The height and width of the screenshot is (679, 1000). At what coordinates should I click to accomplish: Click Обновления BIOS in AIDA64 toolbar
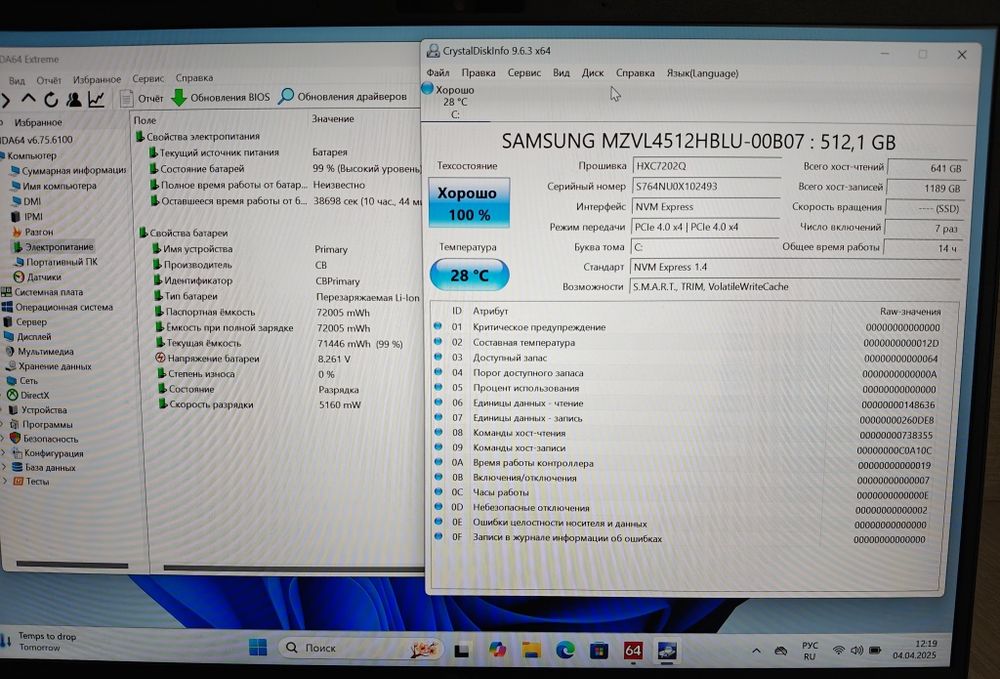click(x=221, y=98)
